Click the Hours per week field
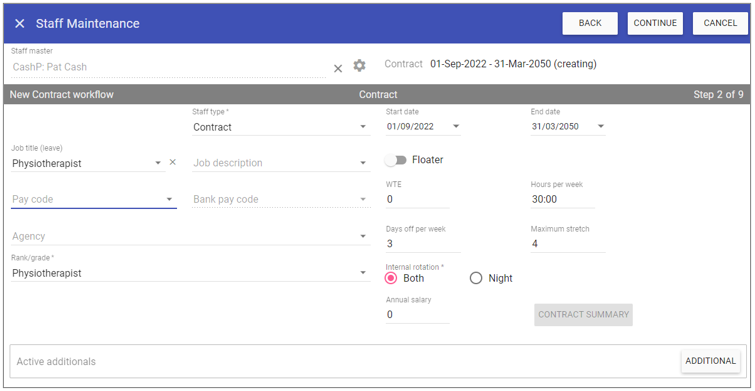The width and height of the screenshot is (755, 391). tap(562, 199)
